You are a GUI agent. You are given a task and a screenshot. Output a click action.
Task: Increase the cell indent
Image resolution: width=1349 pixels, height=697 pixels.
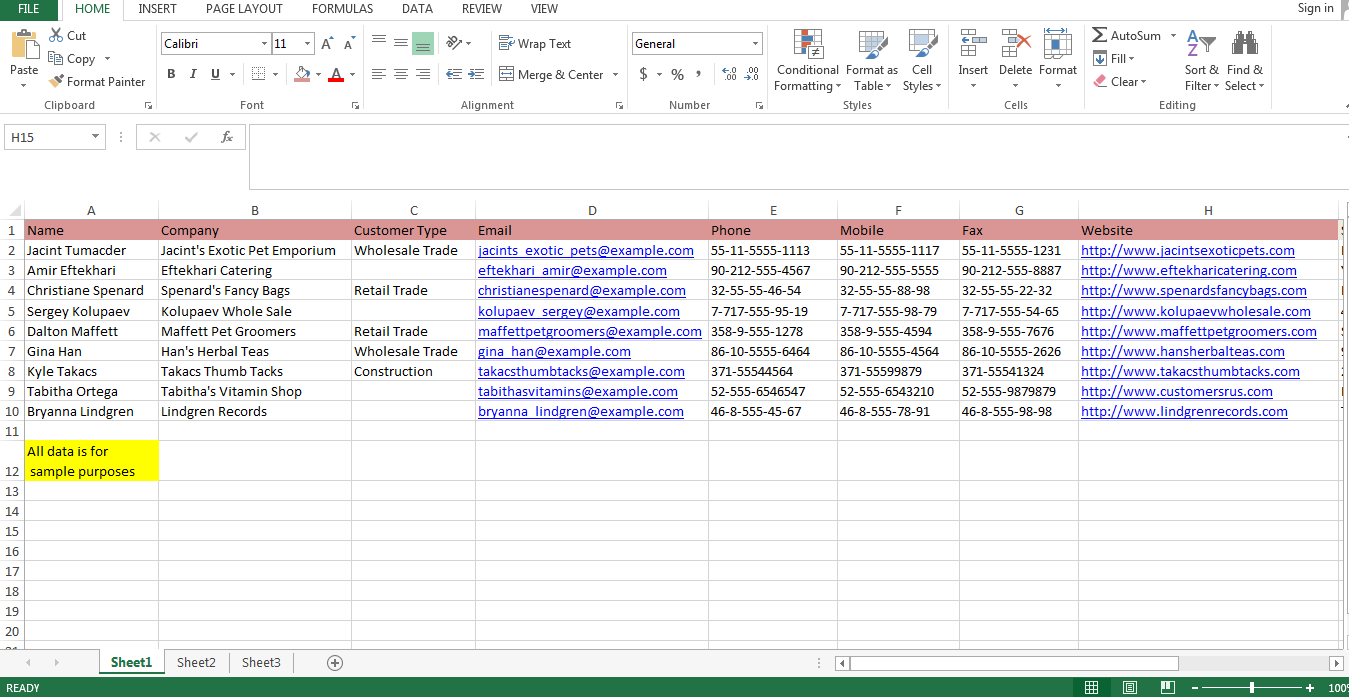click(476, 74)
